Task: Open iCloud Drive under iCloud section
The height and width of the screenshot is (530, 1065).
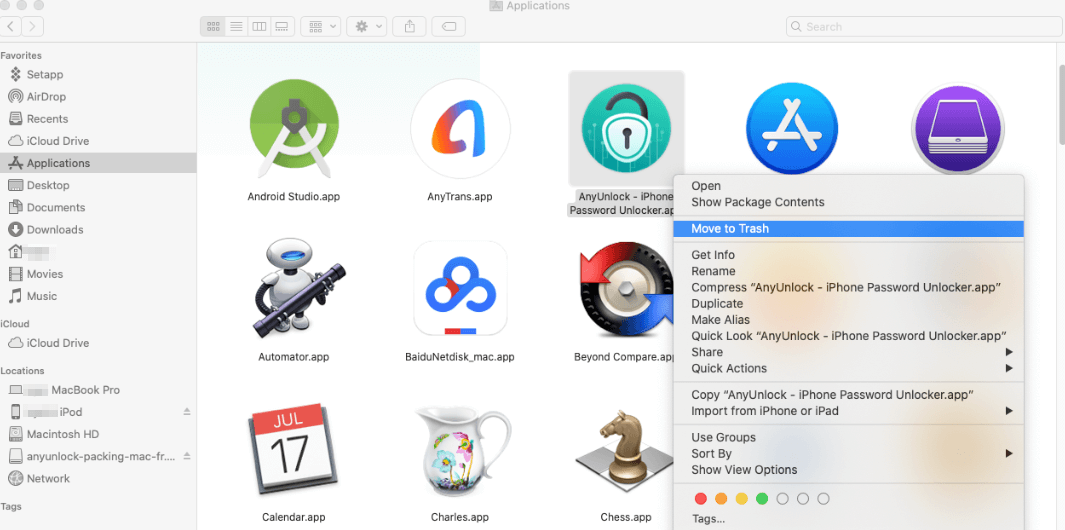Action: tap(98, 343)
